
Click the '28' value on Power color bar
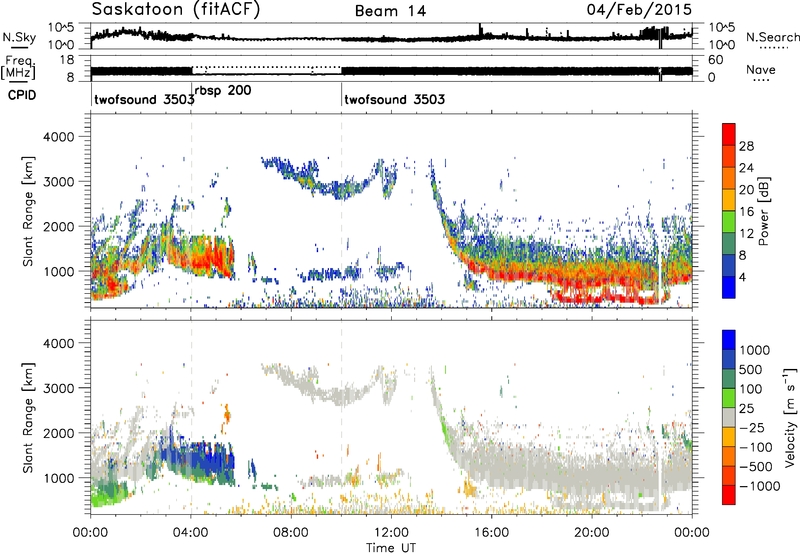click(x=746, y=146)
